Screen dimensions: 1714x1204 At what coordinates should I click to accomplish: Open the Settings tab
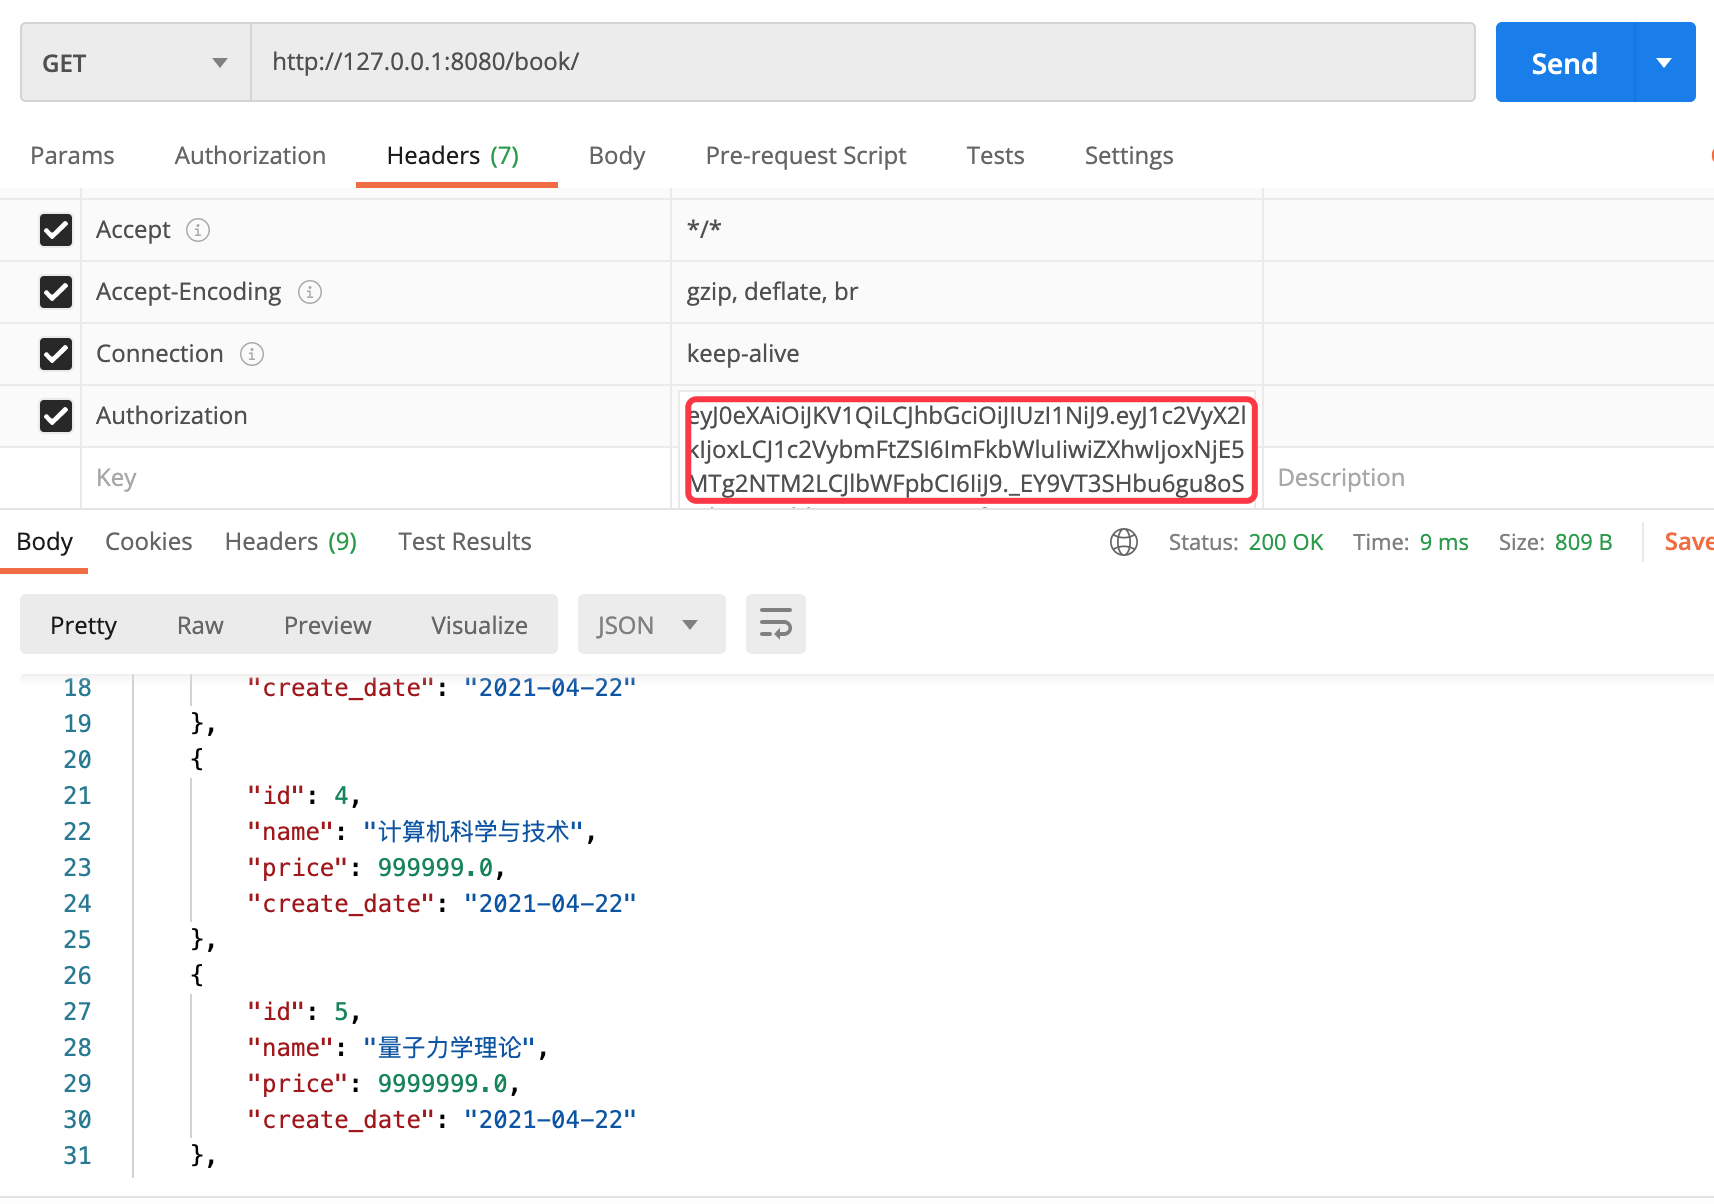[1129, 156]
